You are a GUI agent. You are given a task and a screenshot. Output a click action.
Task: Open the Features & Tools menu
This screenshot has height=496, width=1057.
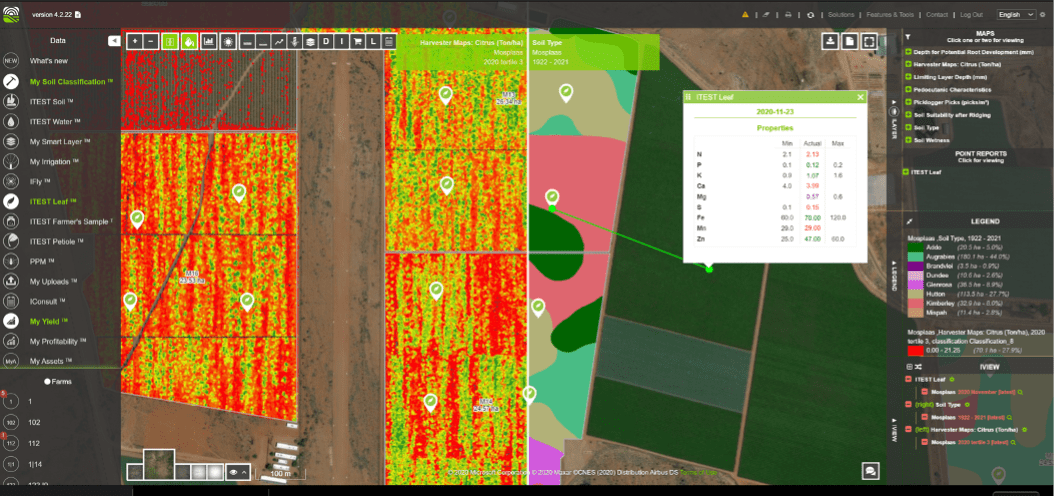coord(890,15)
